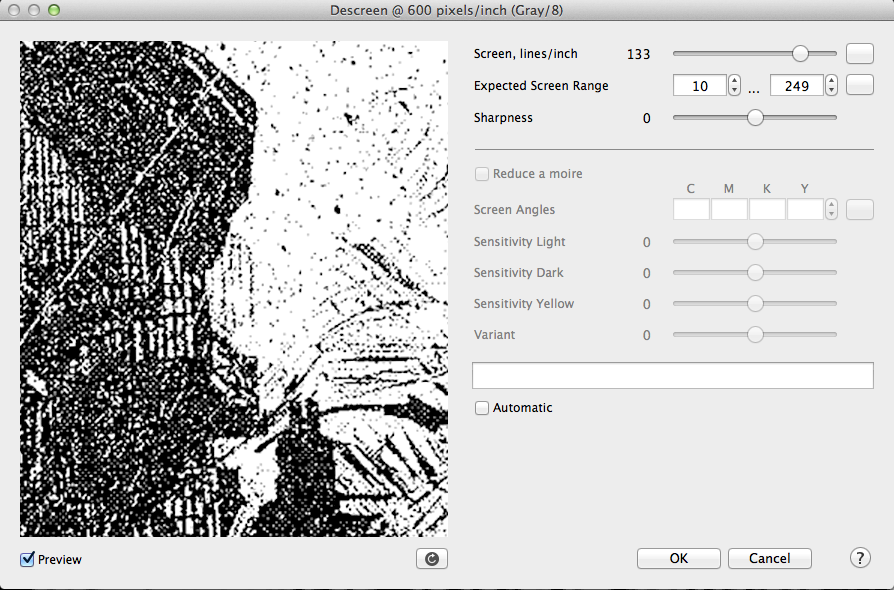Click the M screen angle field

pos(729,209)
